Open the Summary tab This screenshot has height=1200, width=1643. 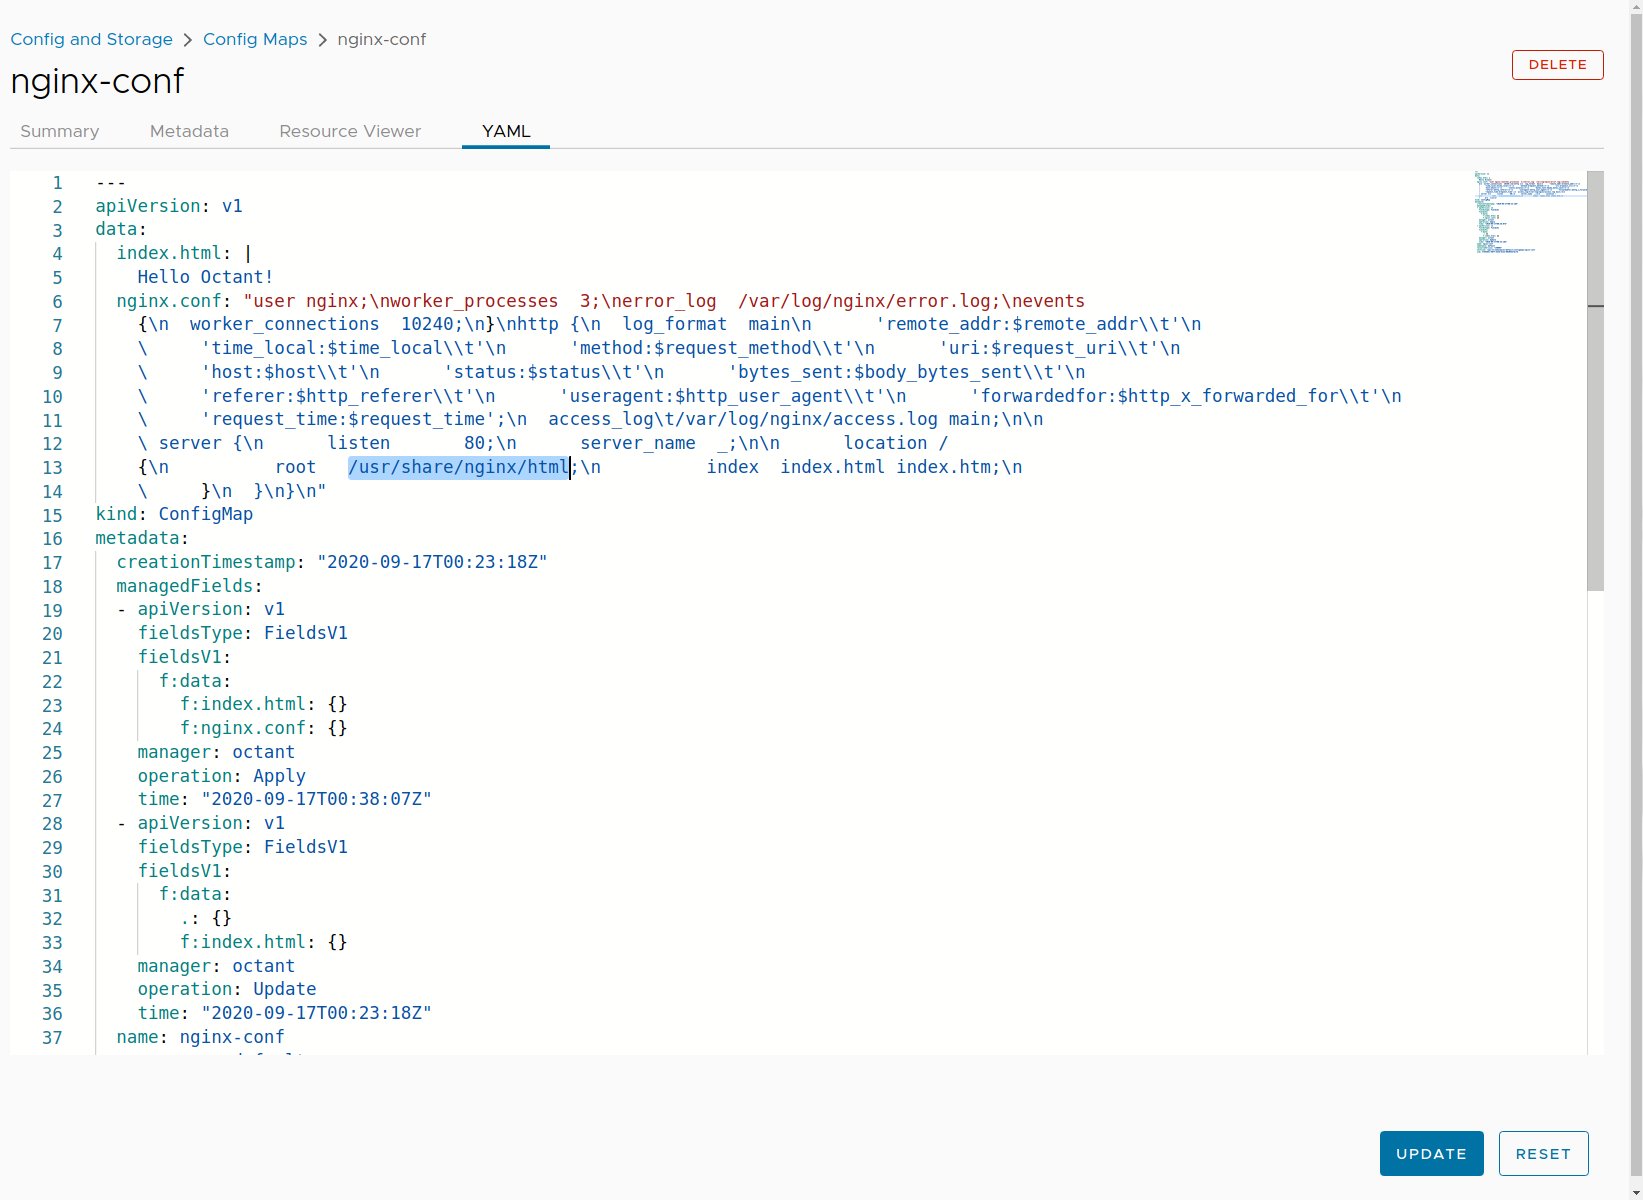point(60,131)
